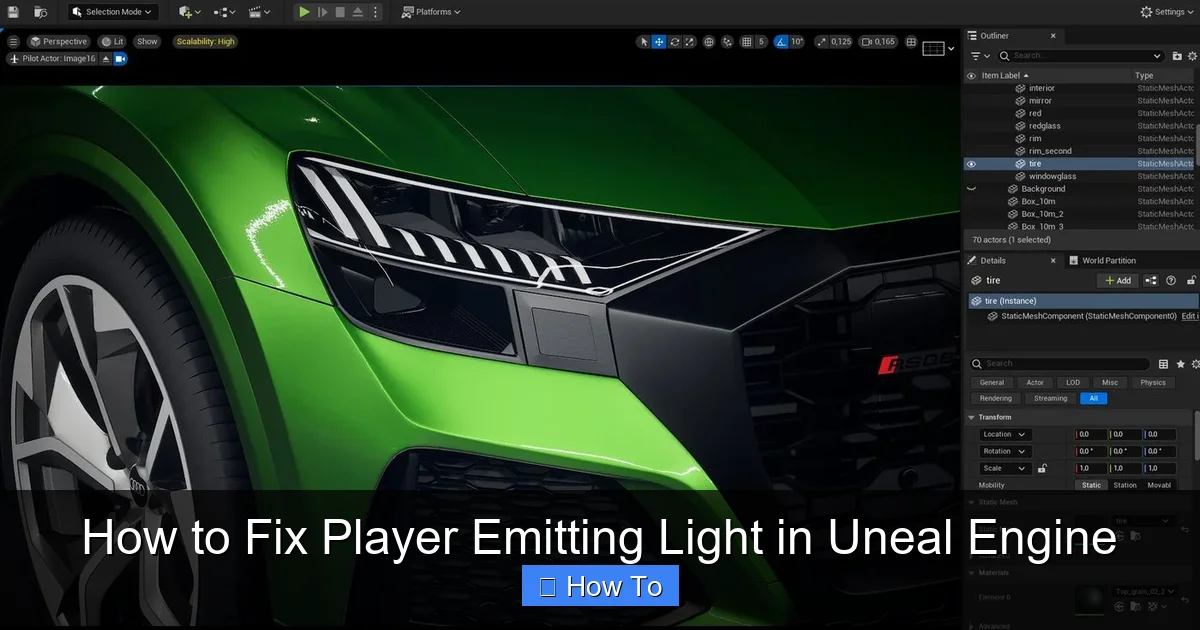This screenshot has width=1200, height=630.
Task: Save the current level
Action: (12, 11)
